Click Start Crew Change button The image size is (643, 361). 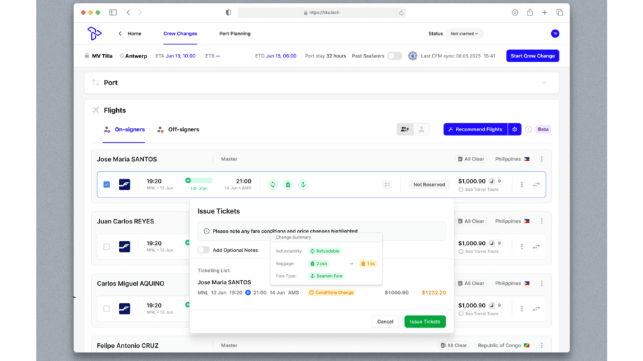click(532, 56)
